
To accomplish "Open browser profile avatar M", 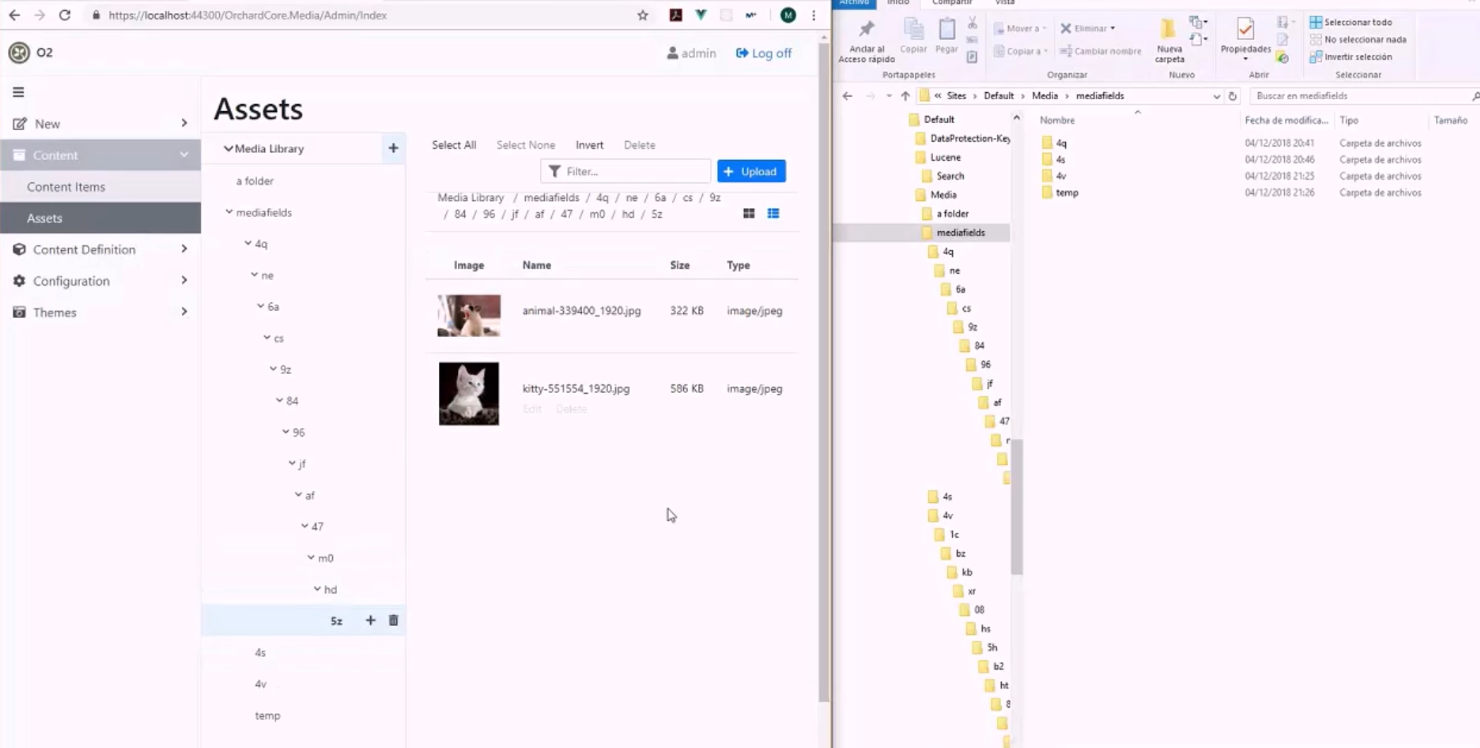I will [788, 15].
